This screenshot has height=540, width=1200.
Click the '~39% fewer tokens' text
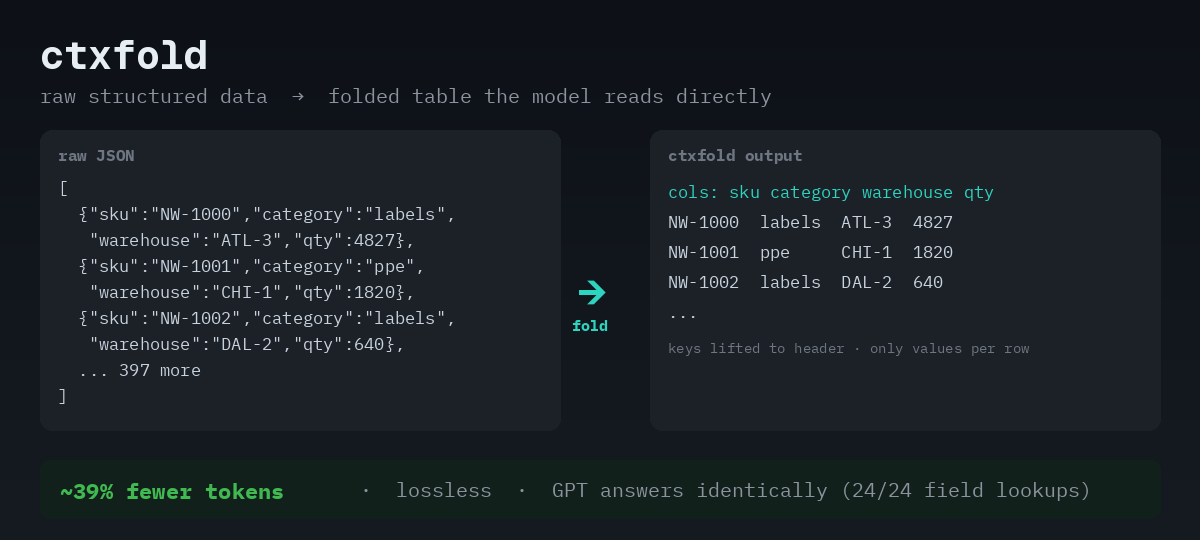coord(172,491)
